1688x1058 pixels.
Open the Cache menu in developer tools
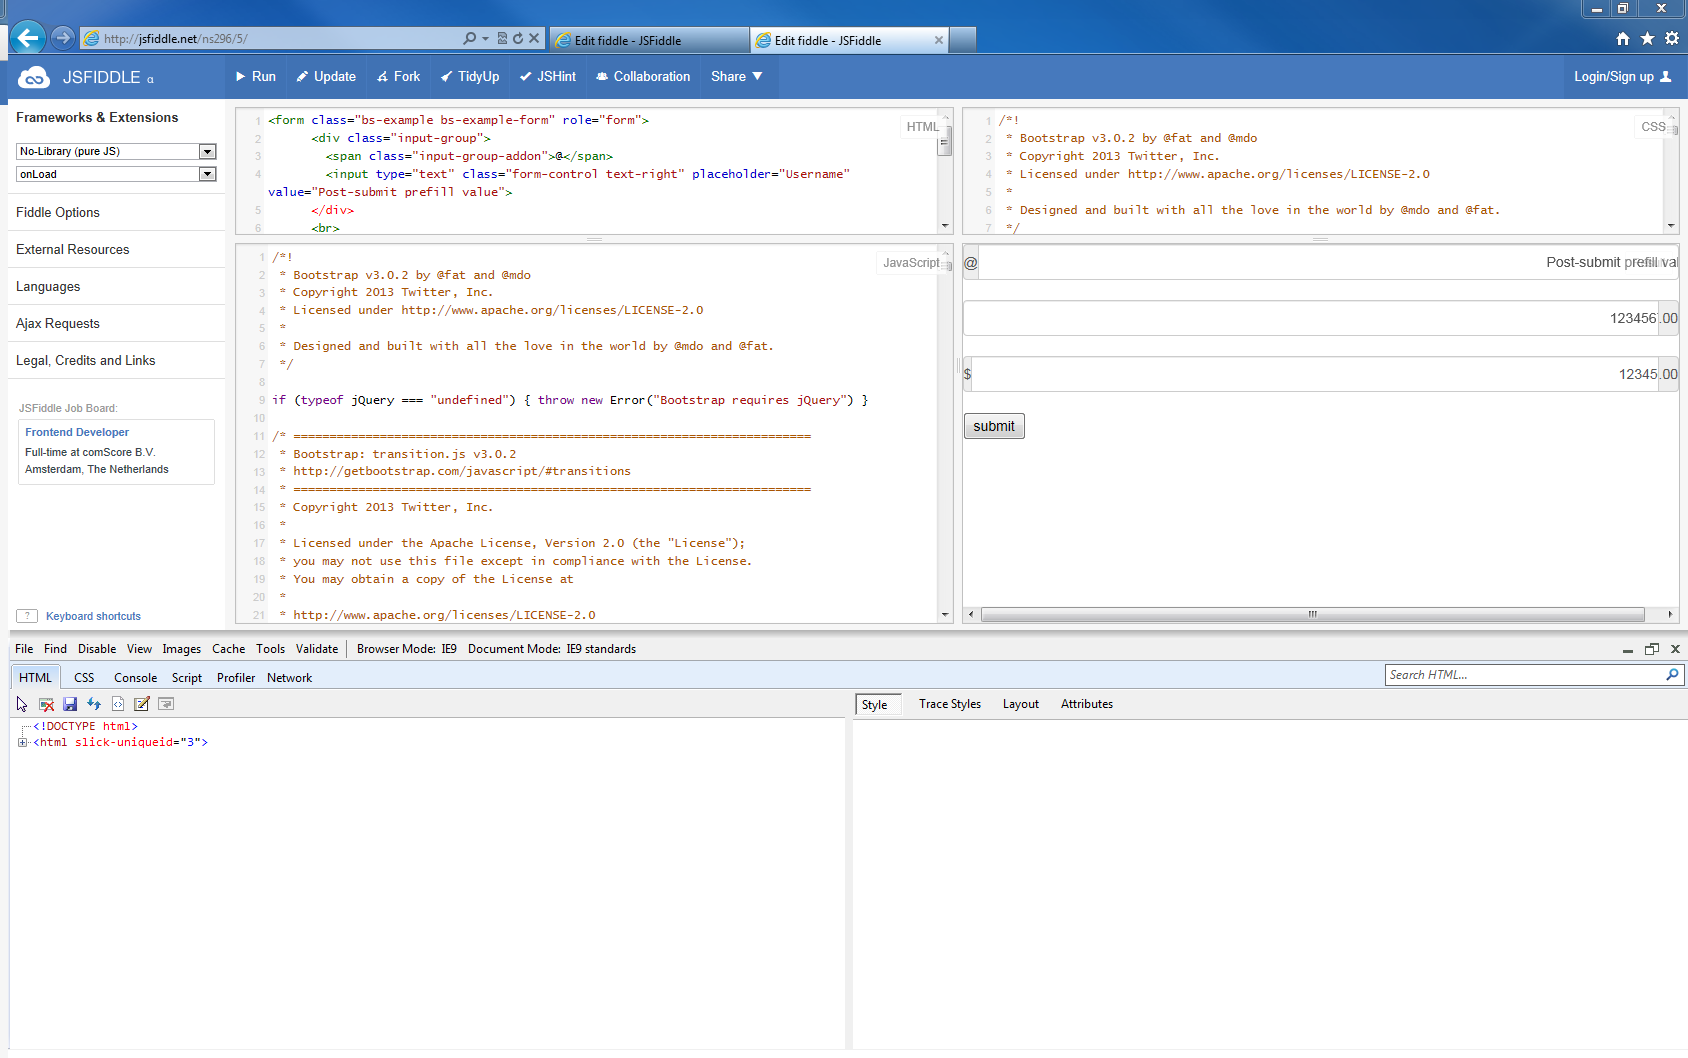pyautogui.click(x=228, y=649)
